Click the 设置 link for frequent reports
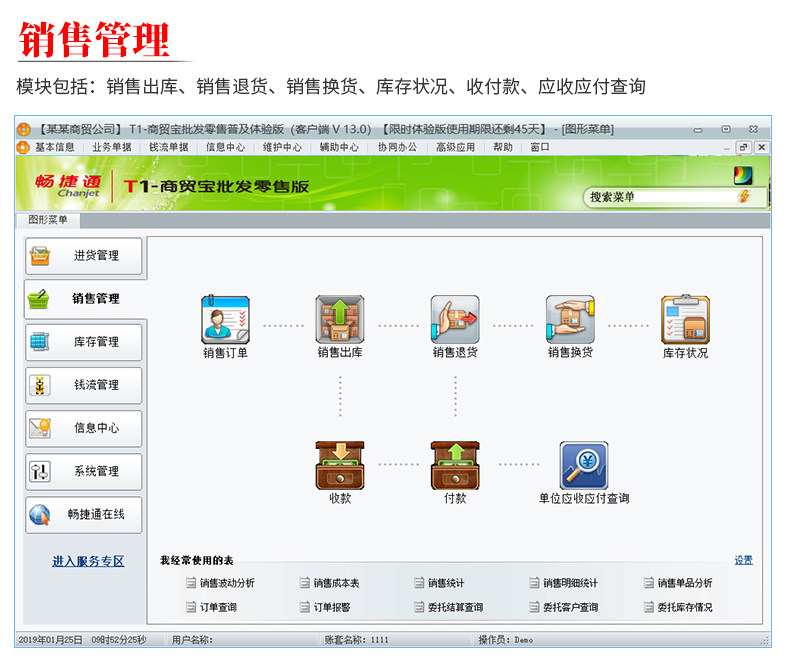Image resolution: width=790 pixels, height=672 pixels. (744, 560)
